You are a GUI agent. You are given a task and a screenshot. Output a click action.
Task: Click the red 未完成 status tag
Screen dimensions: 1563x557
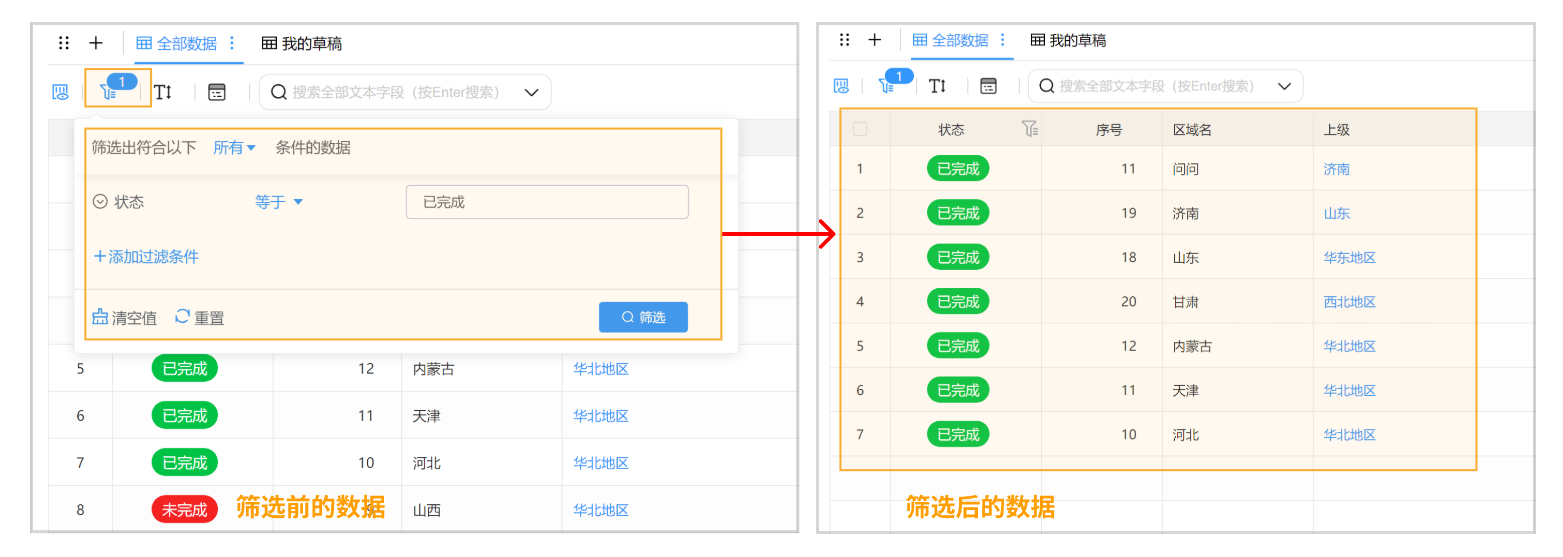point(184,509)
